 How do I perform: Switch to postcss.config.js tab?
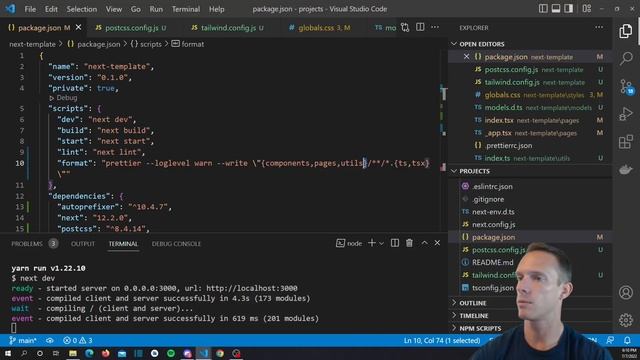[x=131, y=27]
